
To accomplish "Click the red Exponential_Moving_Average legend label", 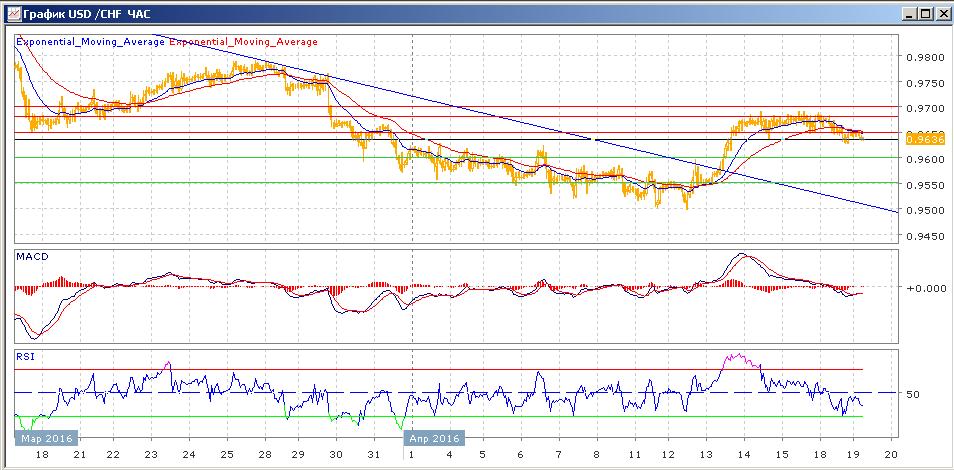I will point(243,42).
